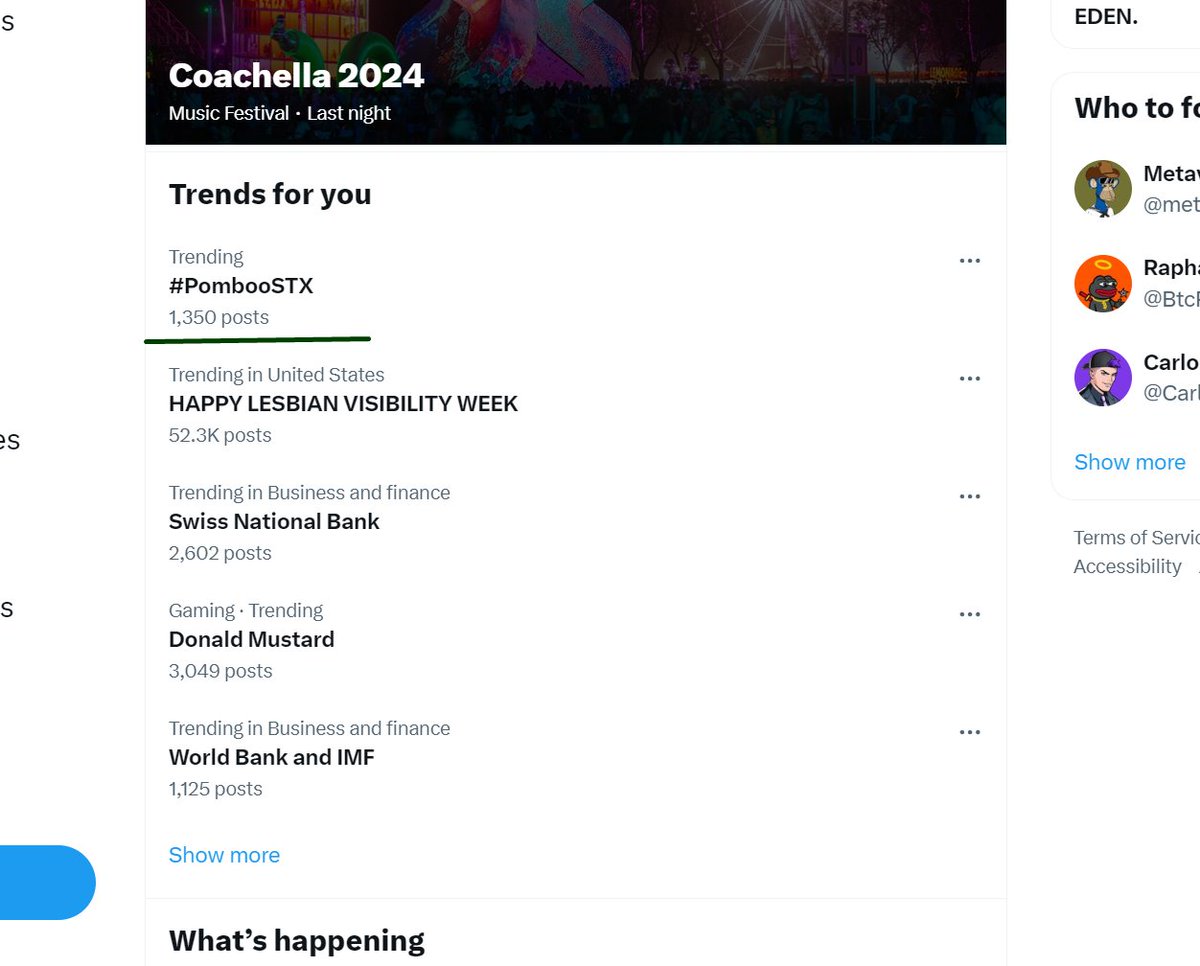1200x966 pixels.
Task: Click the '3,049 posts' count text
Action: point(221,671)
